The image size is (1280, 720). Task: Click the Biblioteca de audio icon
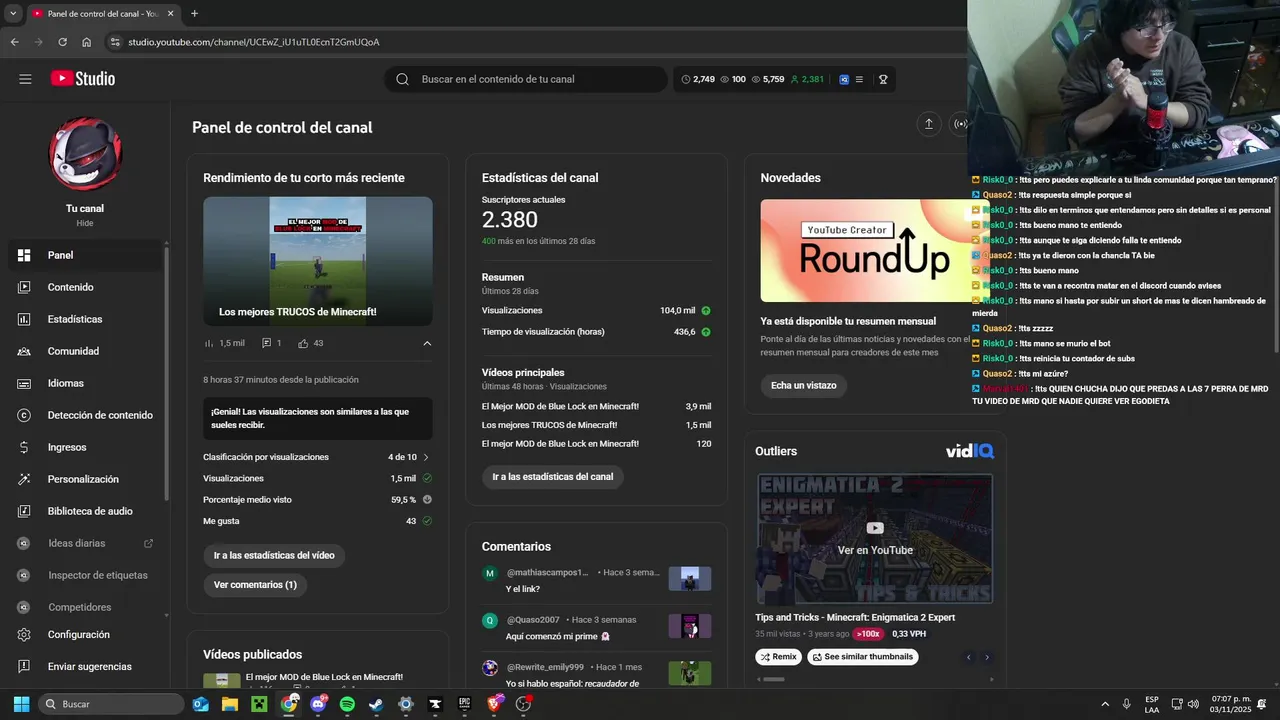pyautogui.click(x=24, y=511)
